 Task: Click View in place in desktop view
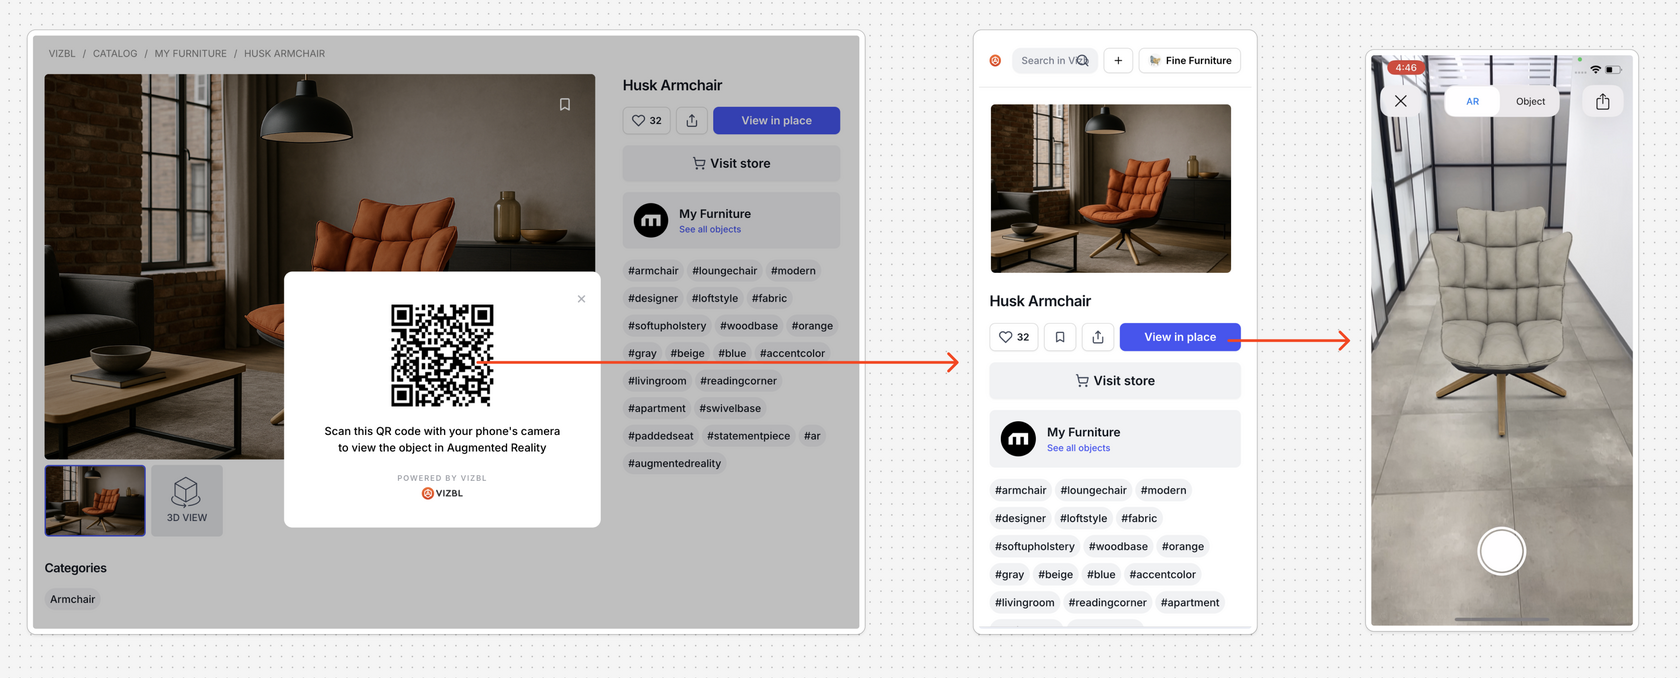pos(776,120)
